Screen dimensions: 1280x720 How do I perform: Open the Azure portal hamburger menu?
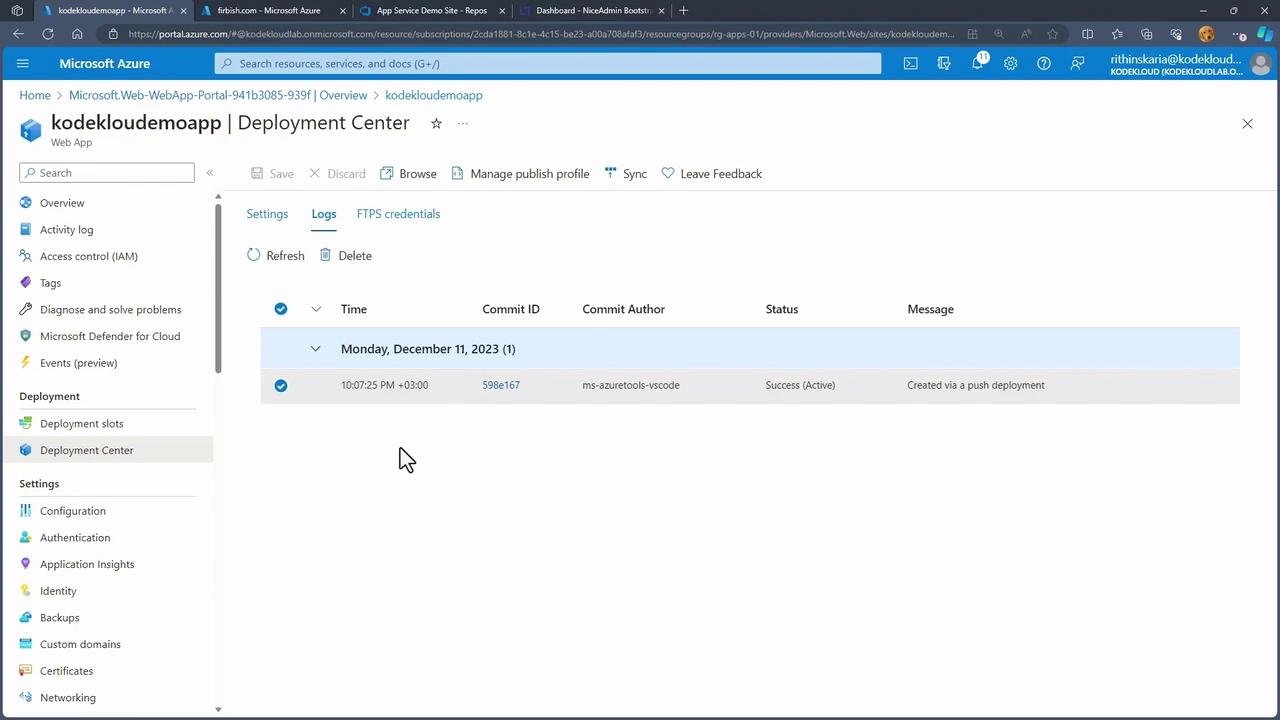(23, 63)
